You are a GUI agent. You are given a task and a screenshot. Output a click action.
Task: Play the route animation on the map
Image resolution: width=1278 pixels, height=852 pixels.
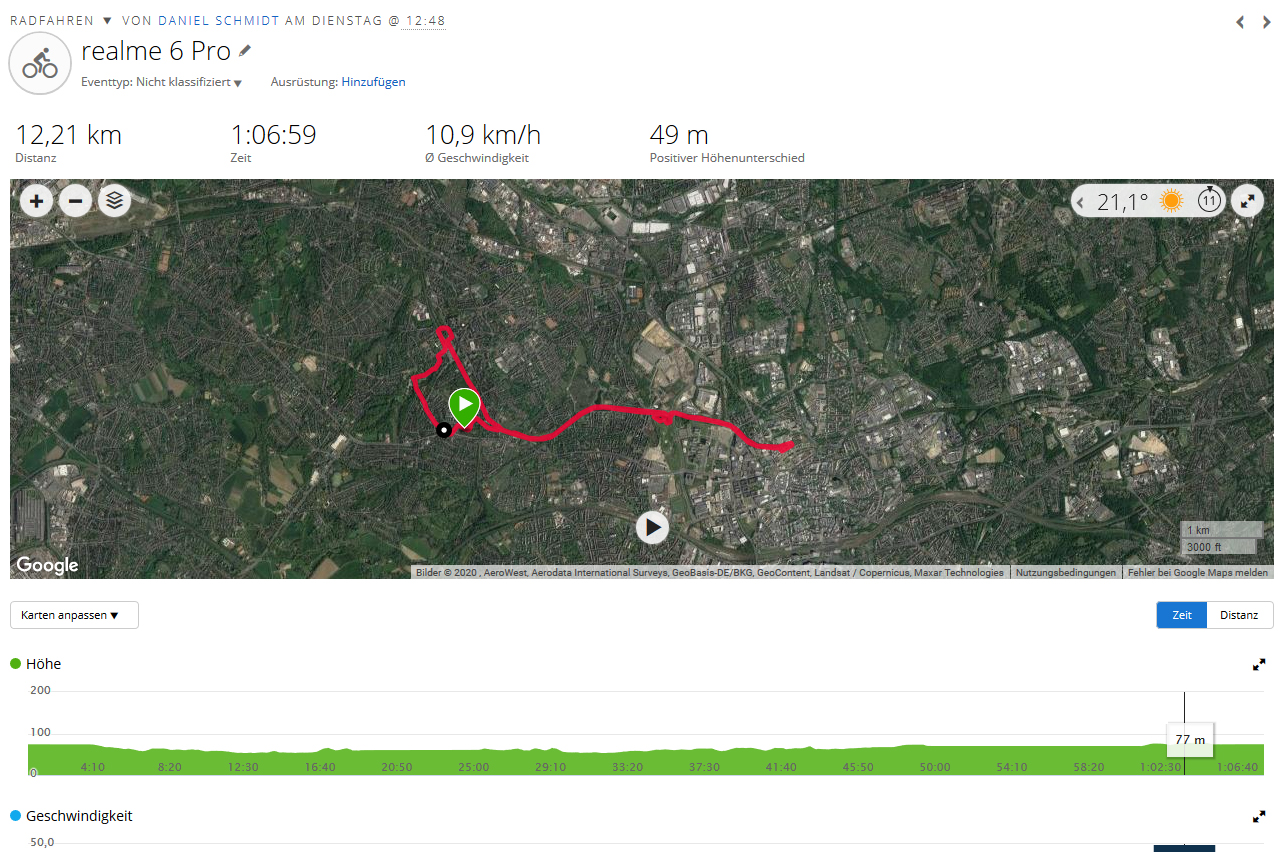click(x=652, y=527)
